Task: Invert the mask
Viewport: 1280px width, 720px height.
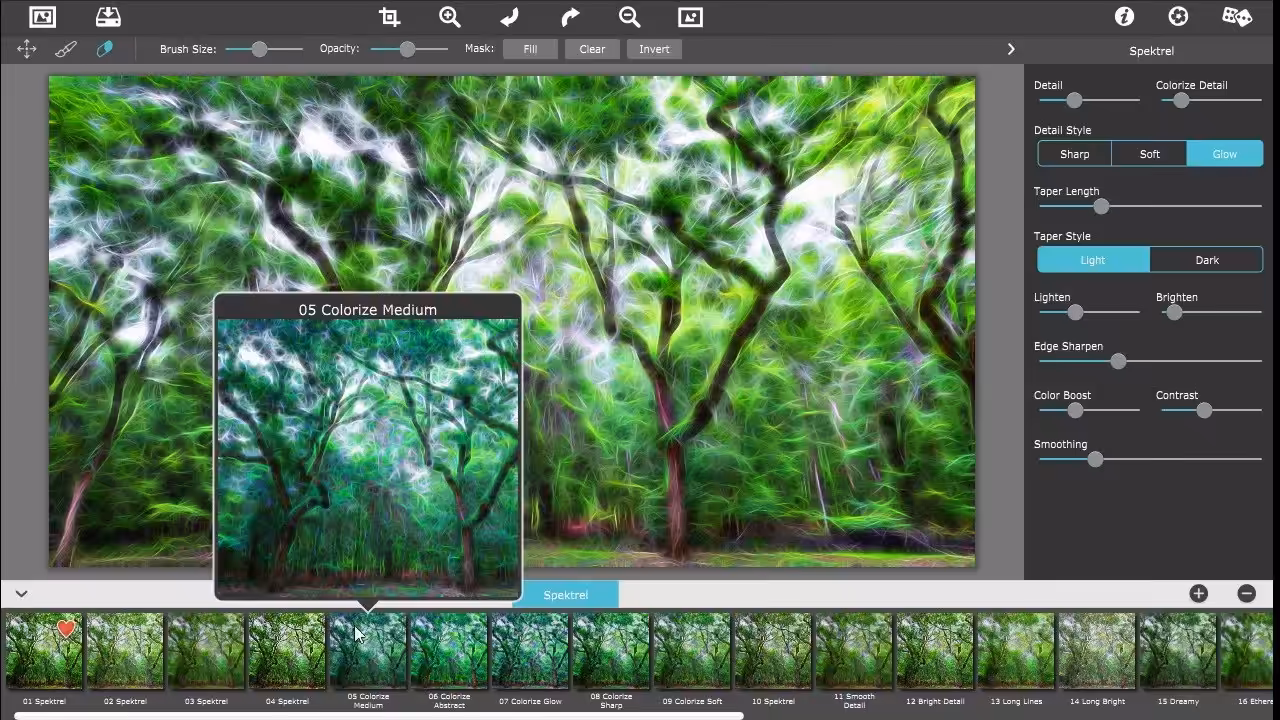Action: 654,49
